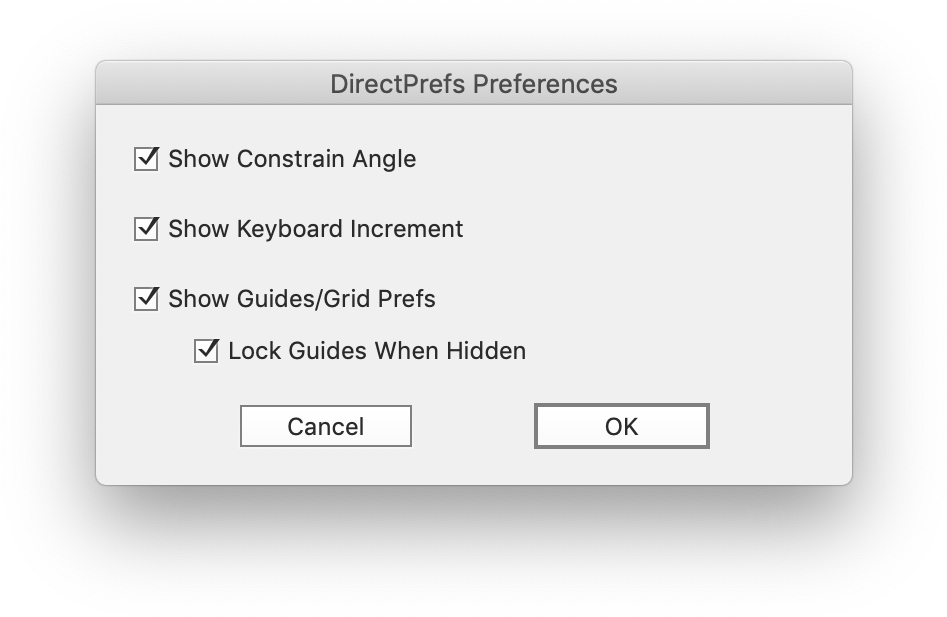Confirm preferences with the OK button
This screenshot has width=947, height=617.
[621, 426]
